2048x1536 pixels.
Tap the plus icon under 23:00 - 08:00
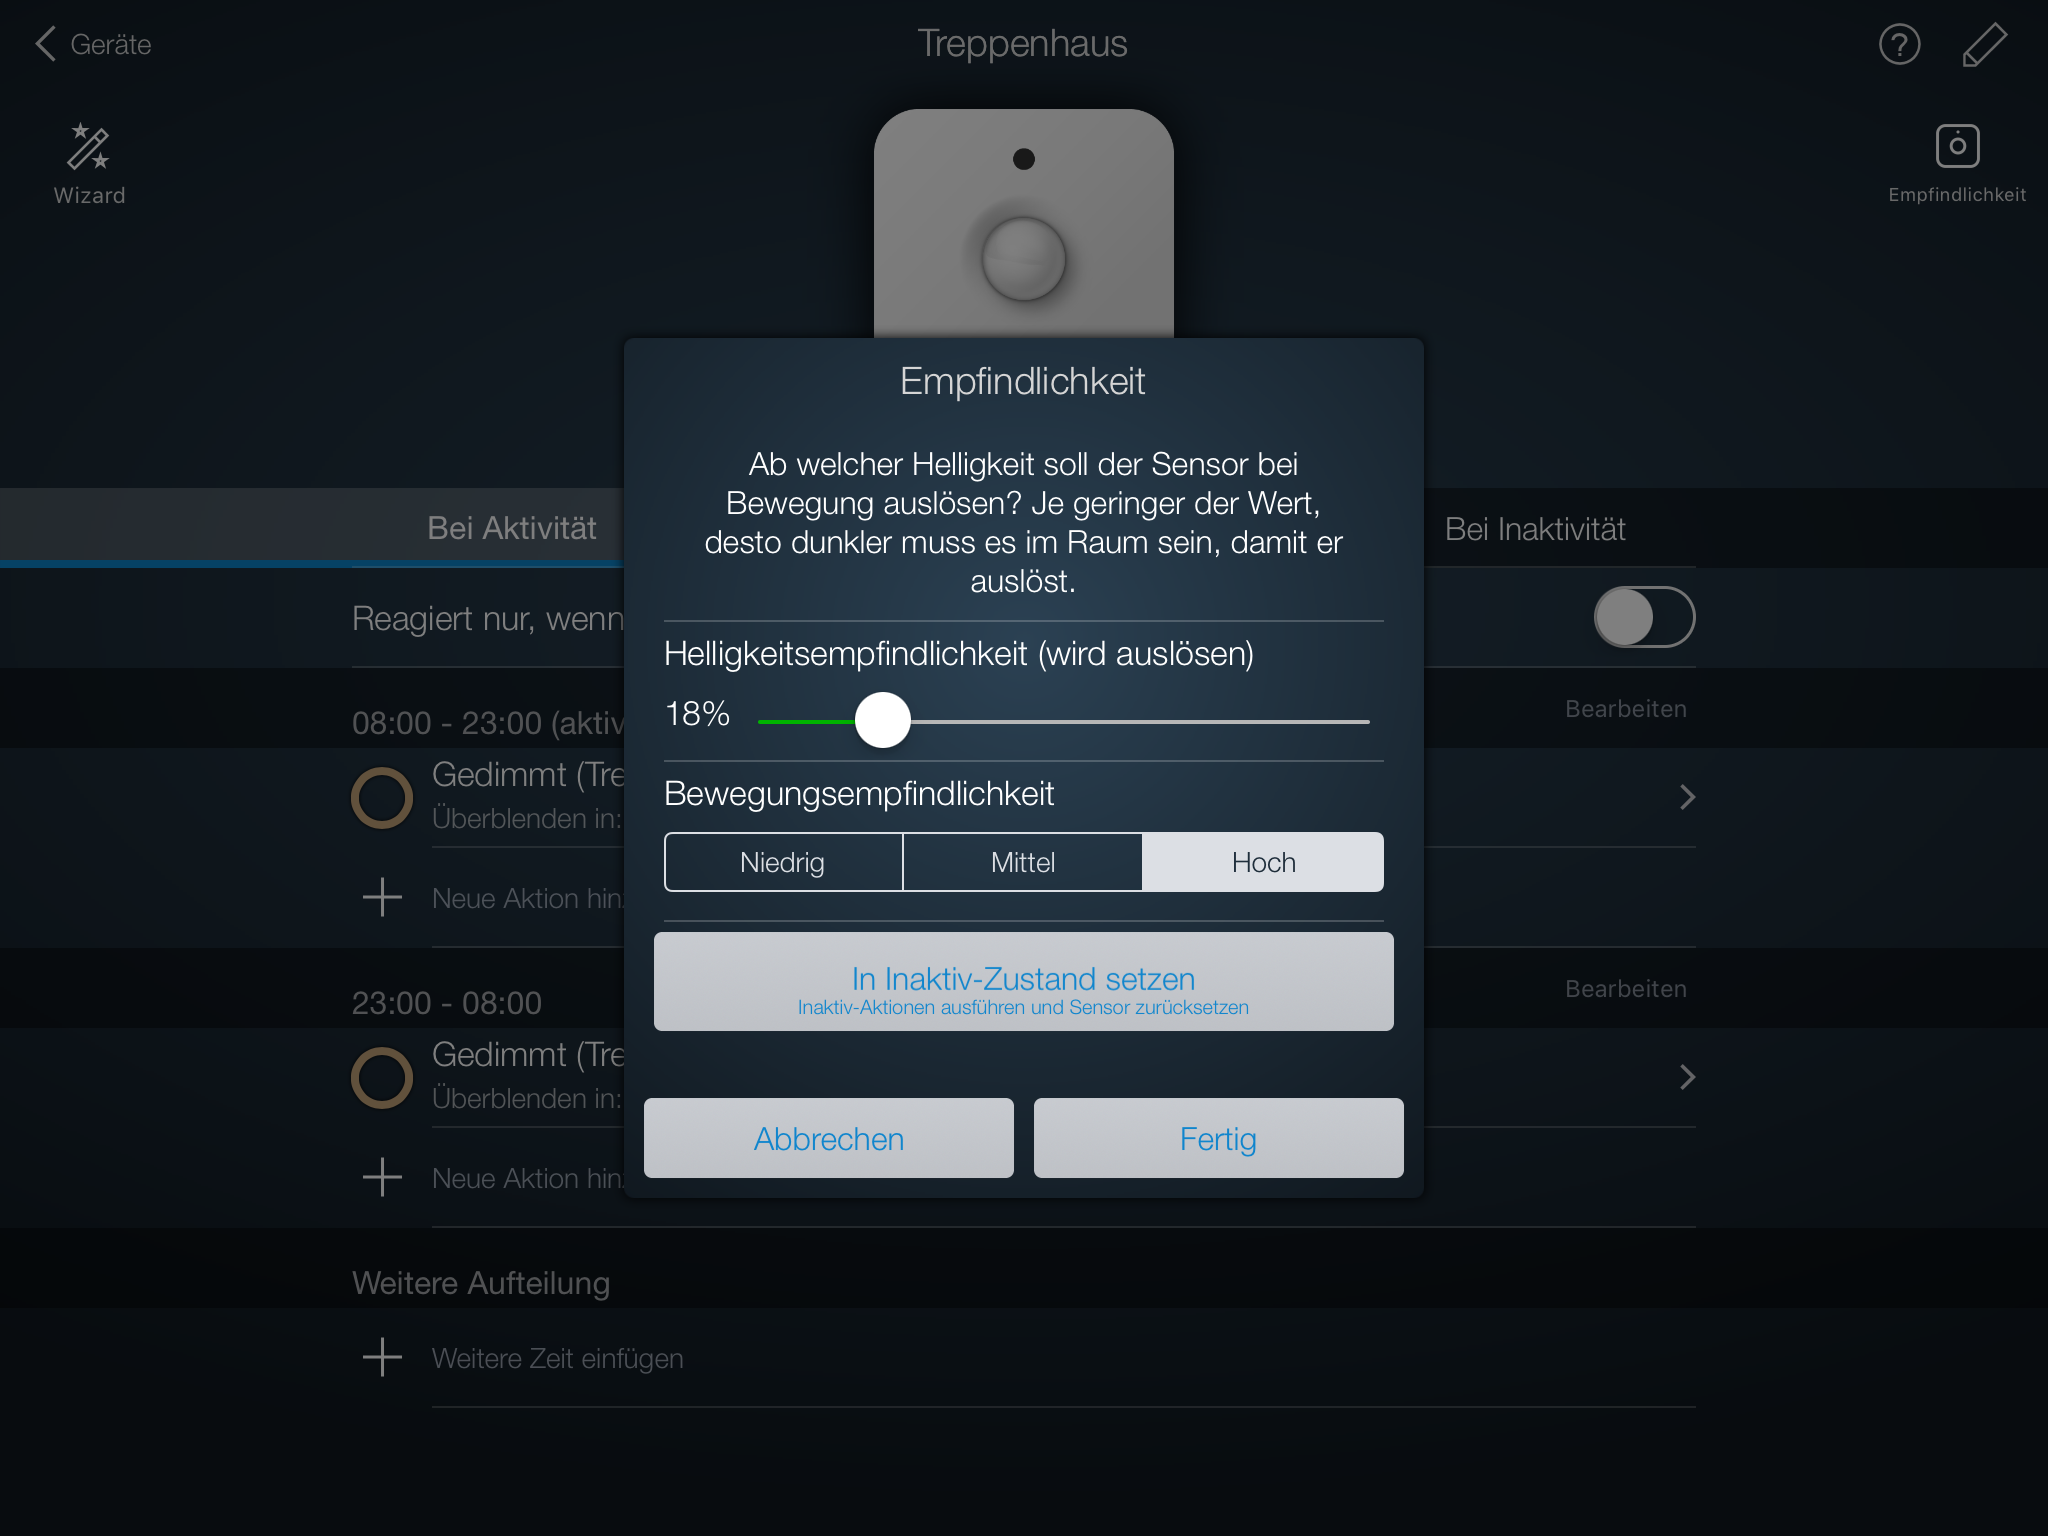[382, 1178]
